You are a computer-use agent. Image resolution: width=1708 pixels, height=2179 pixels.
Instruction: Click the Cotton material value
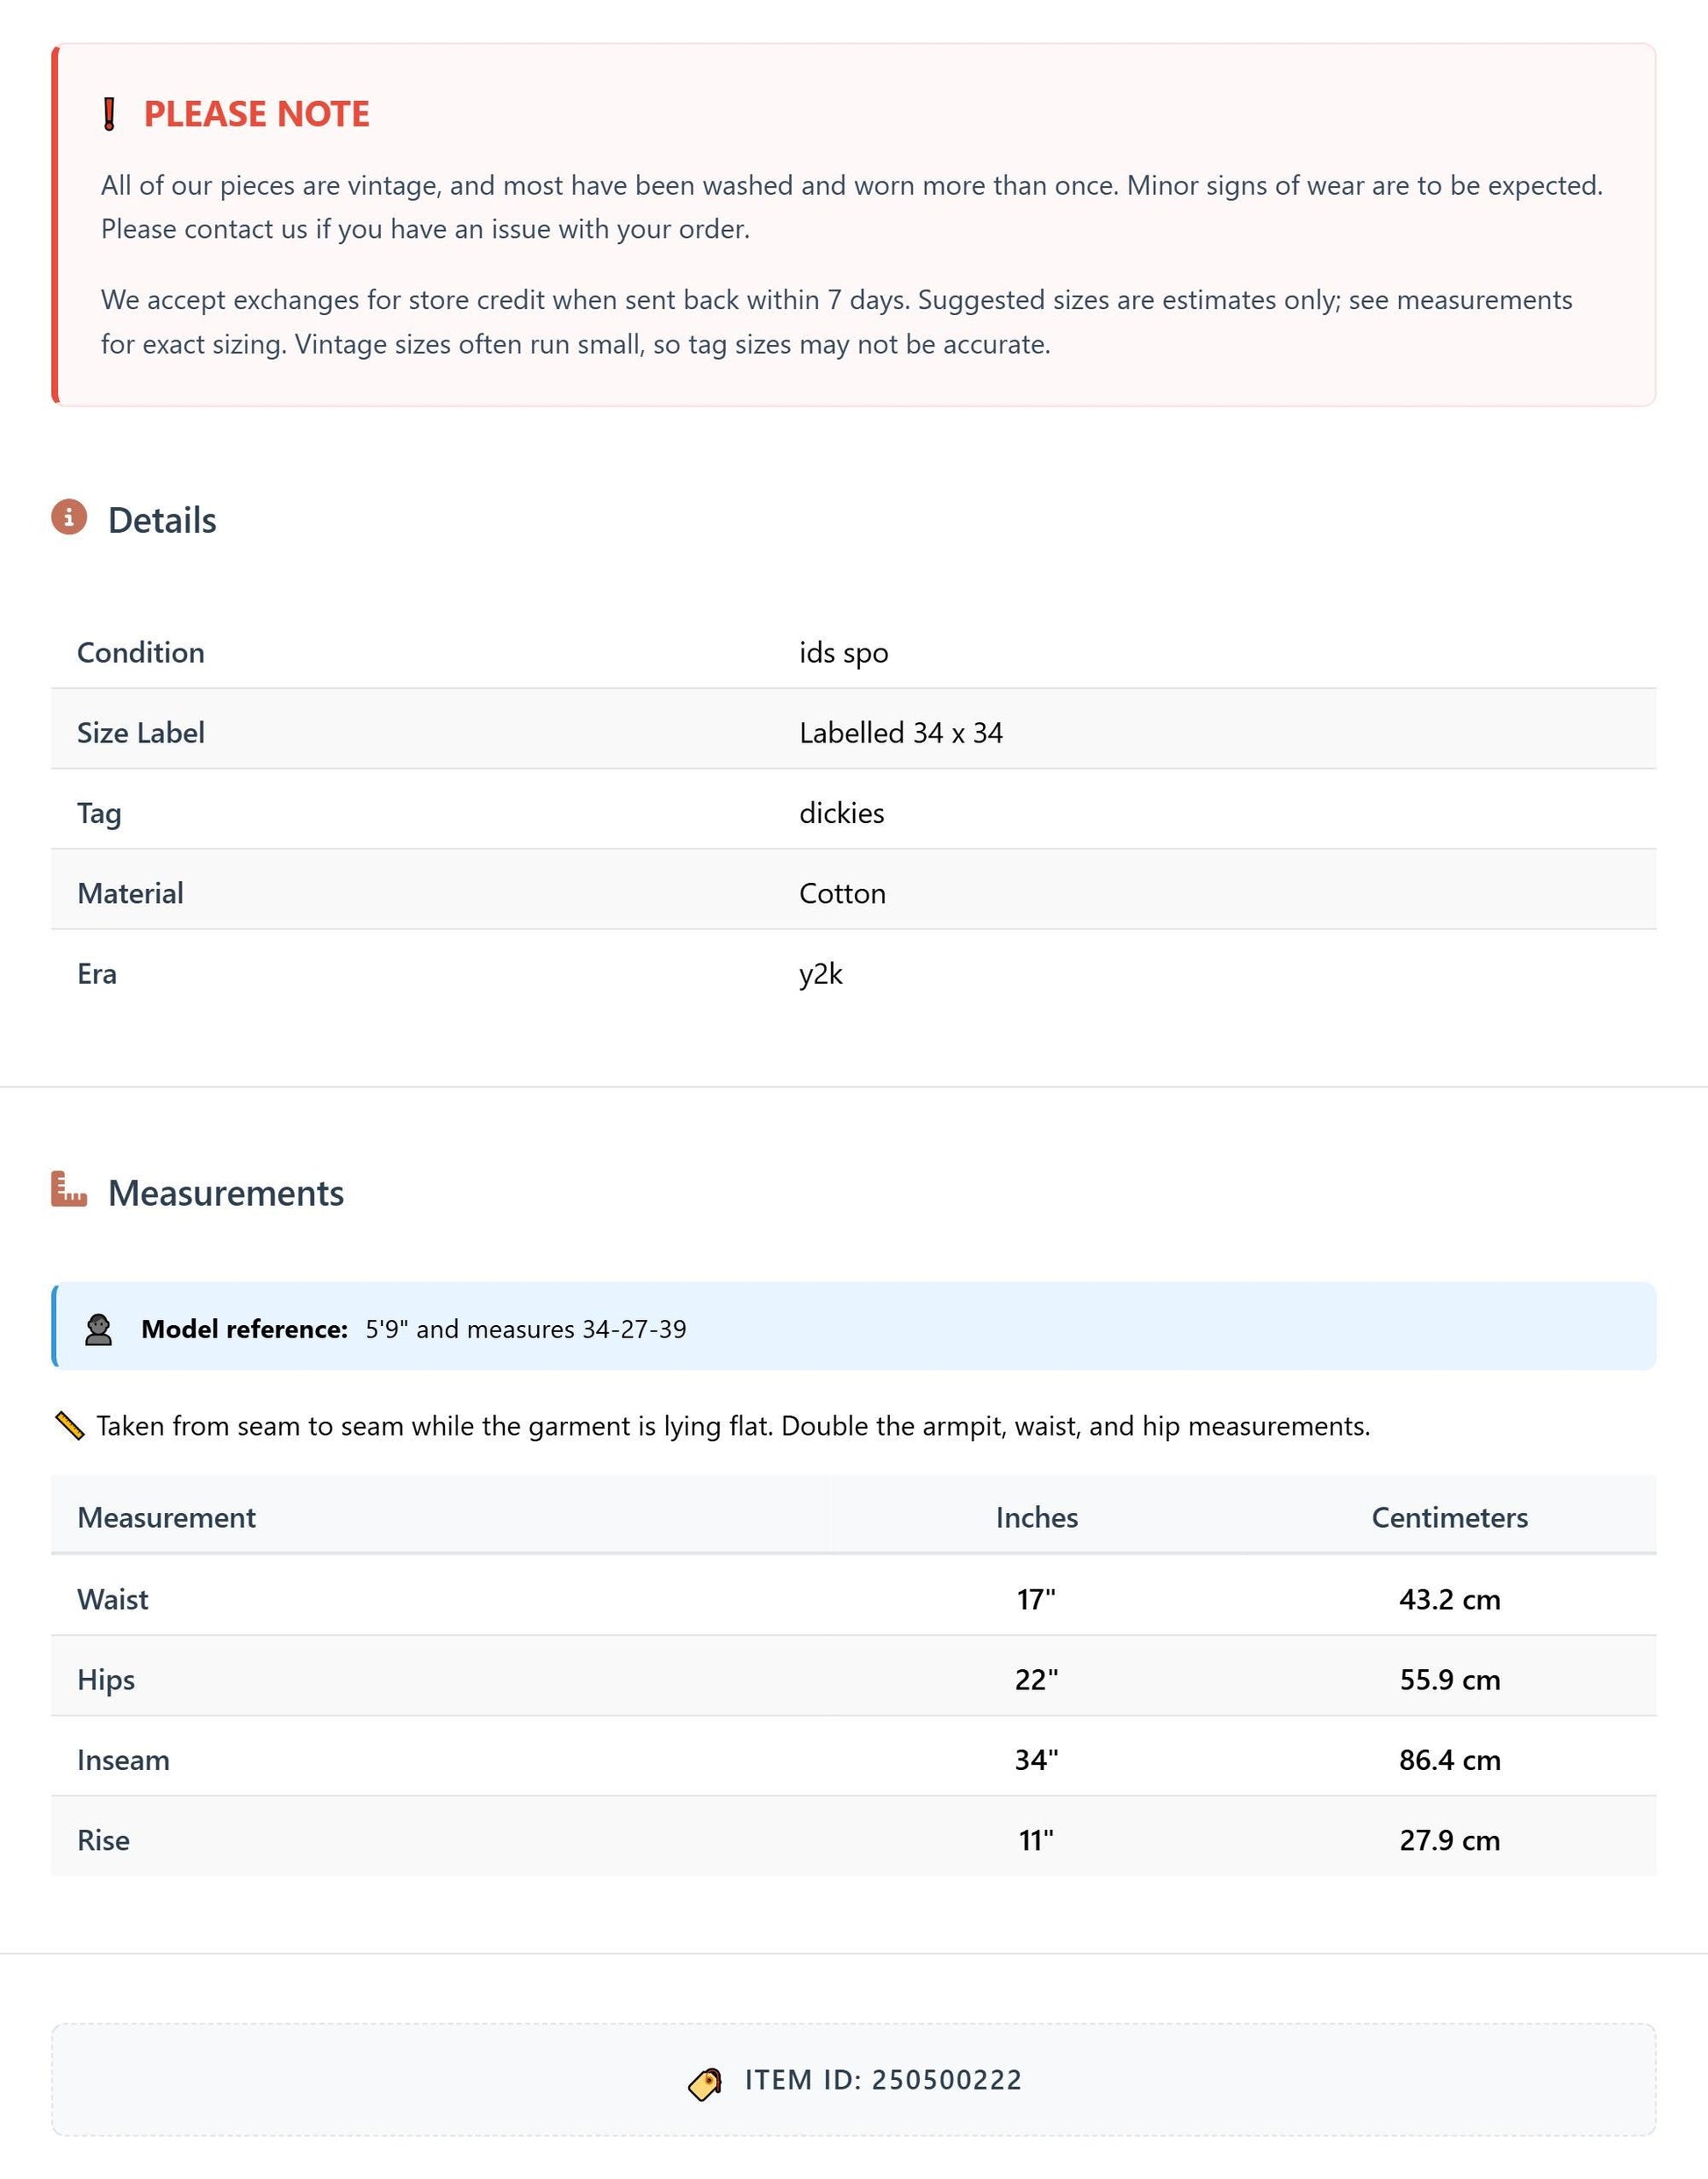[842, 893]
